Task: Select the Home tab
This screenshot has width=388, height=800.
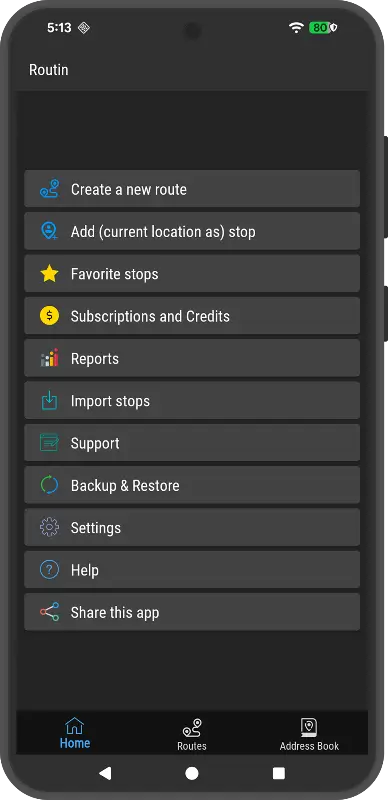Action: [x=75, y=733]
